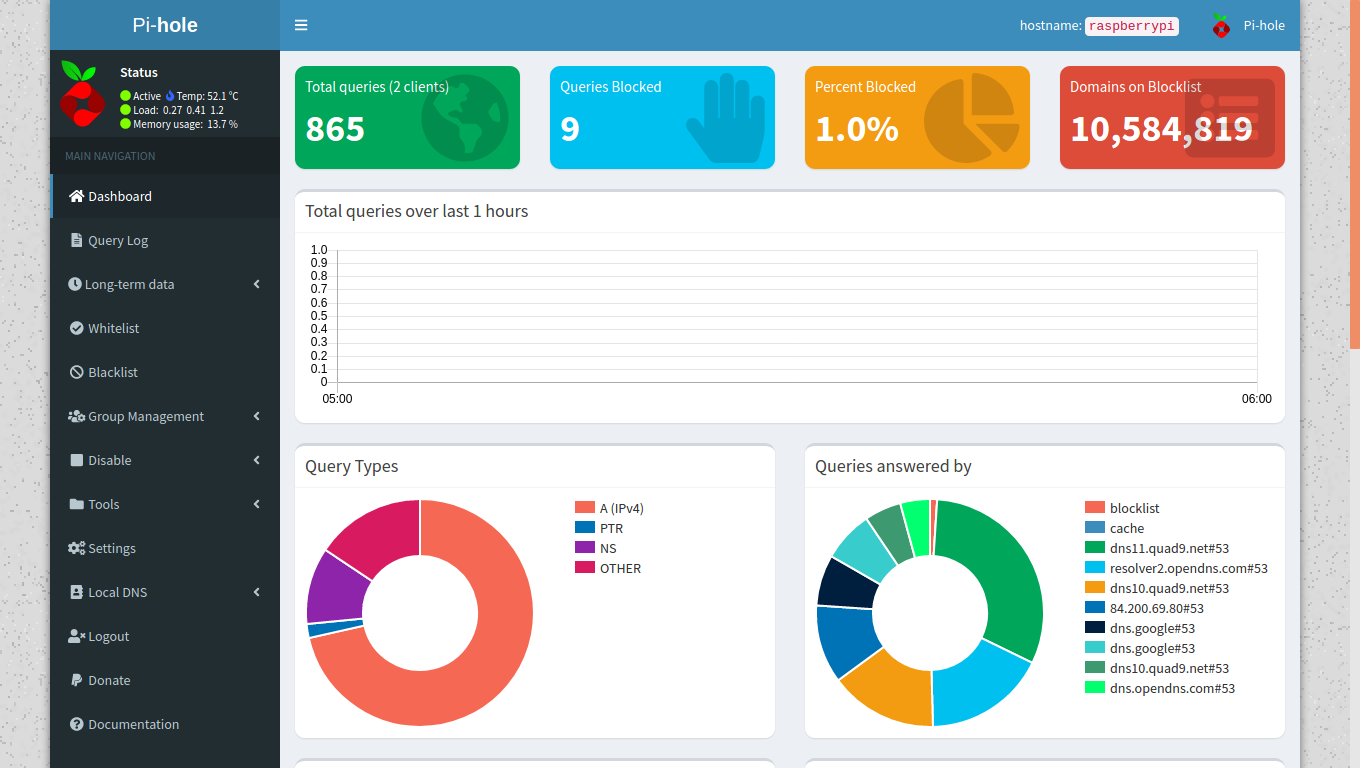Click the Pi-hole user logo in top-right header
Screen dimensions: 1360x768
pos(1220,26)
